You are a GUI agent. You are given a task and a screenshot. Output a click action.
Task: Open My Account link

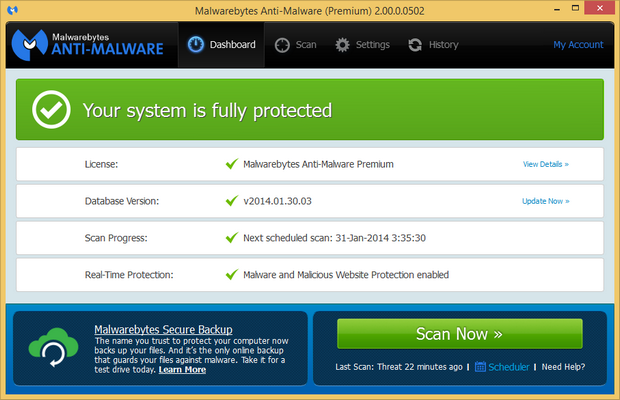[x=578, y=45]
